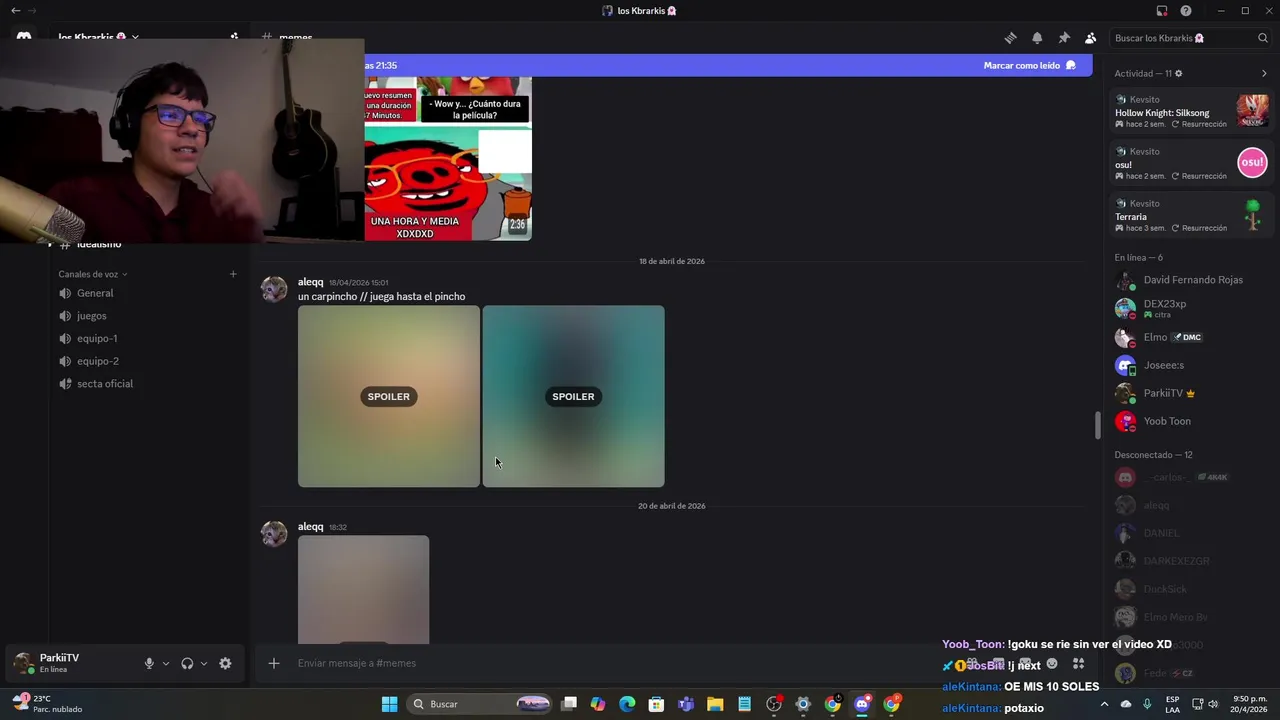Viewport: 1280px width, 720px height.
Task: Open the blurred image from 20 April message
Action: (363, 590)
